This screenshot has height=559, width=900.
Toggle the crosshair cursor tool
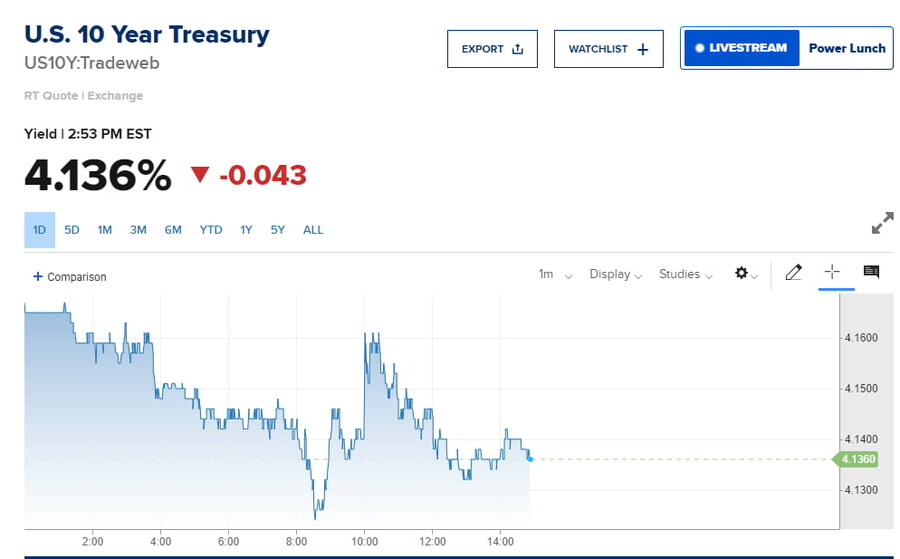832,272
